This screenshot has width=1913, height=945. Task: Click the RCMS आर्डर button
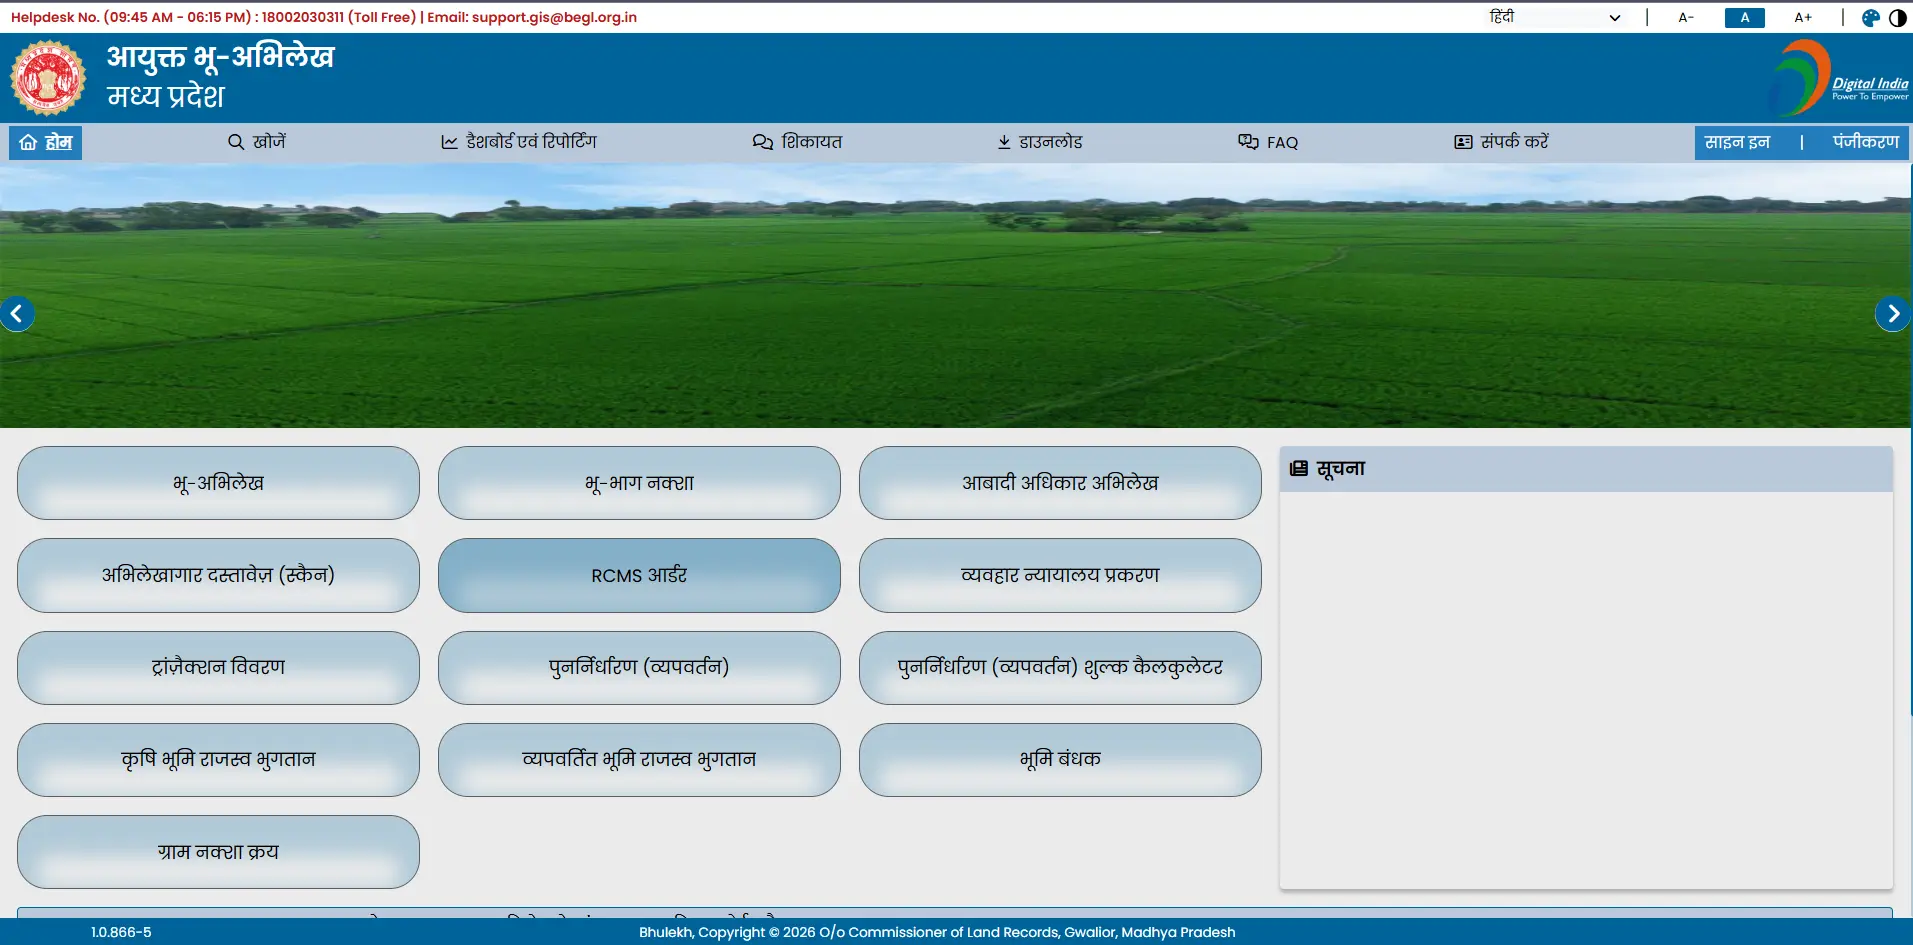[x=639, y=575]
